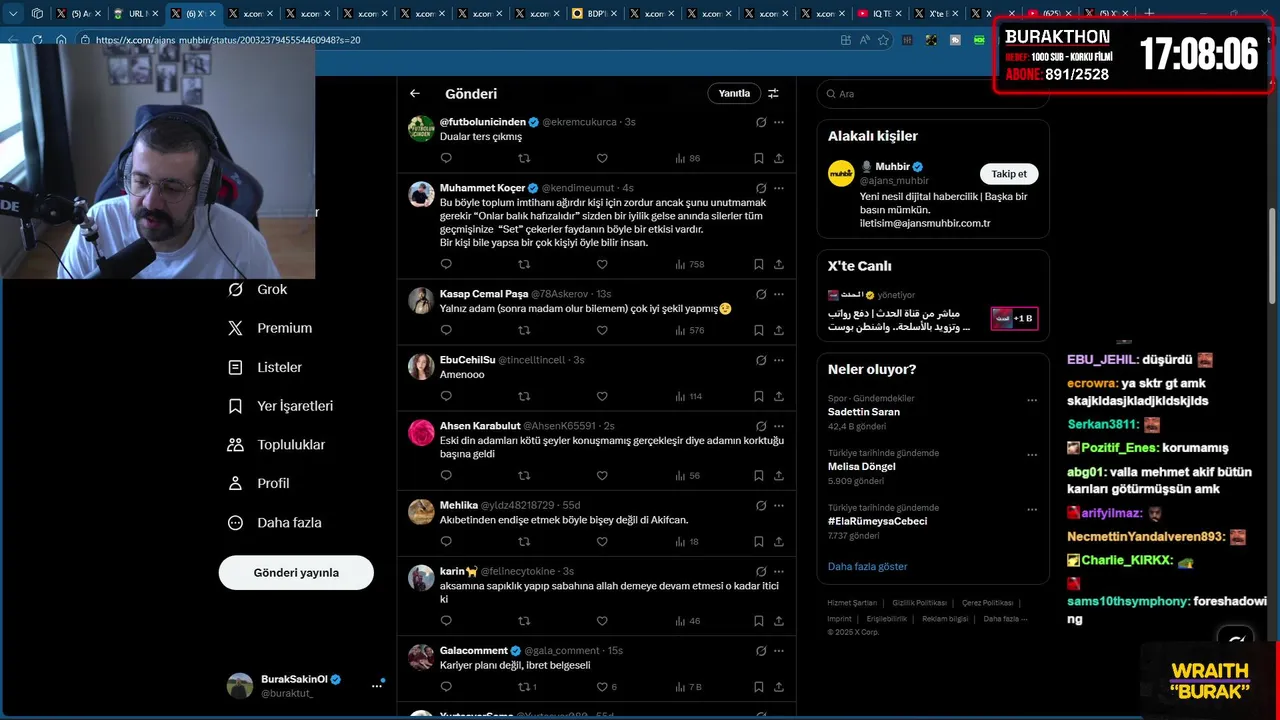Follow Muhbir with Takip et
Screen dimensions: 1280x720
(1009, 174)
